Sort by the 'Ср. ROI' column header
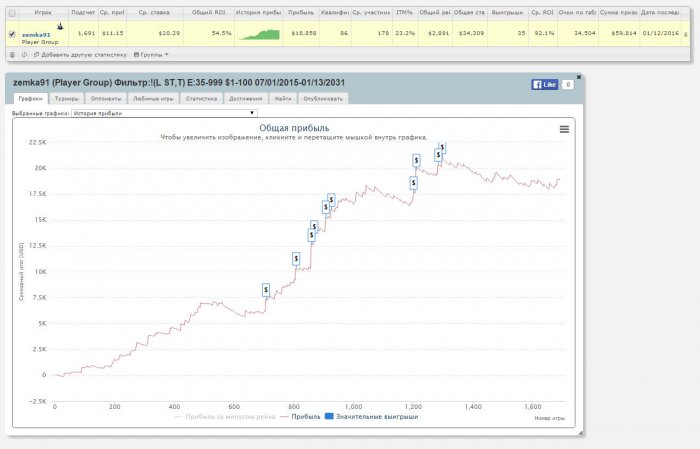The width and height of the screenshot is (700, 449). (x=542, y=13)
